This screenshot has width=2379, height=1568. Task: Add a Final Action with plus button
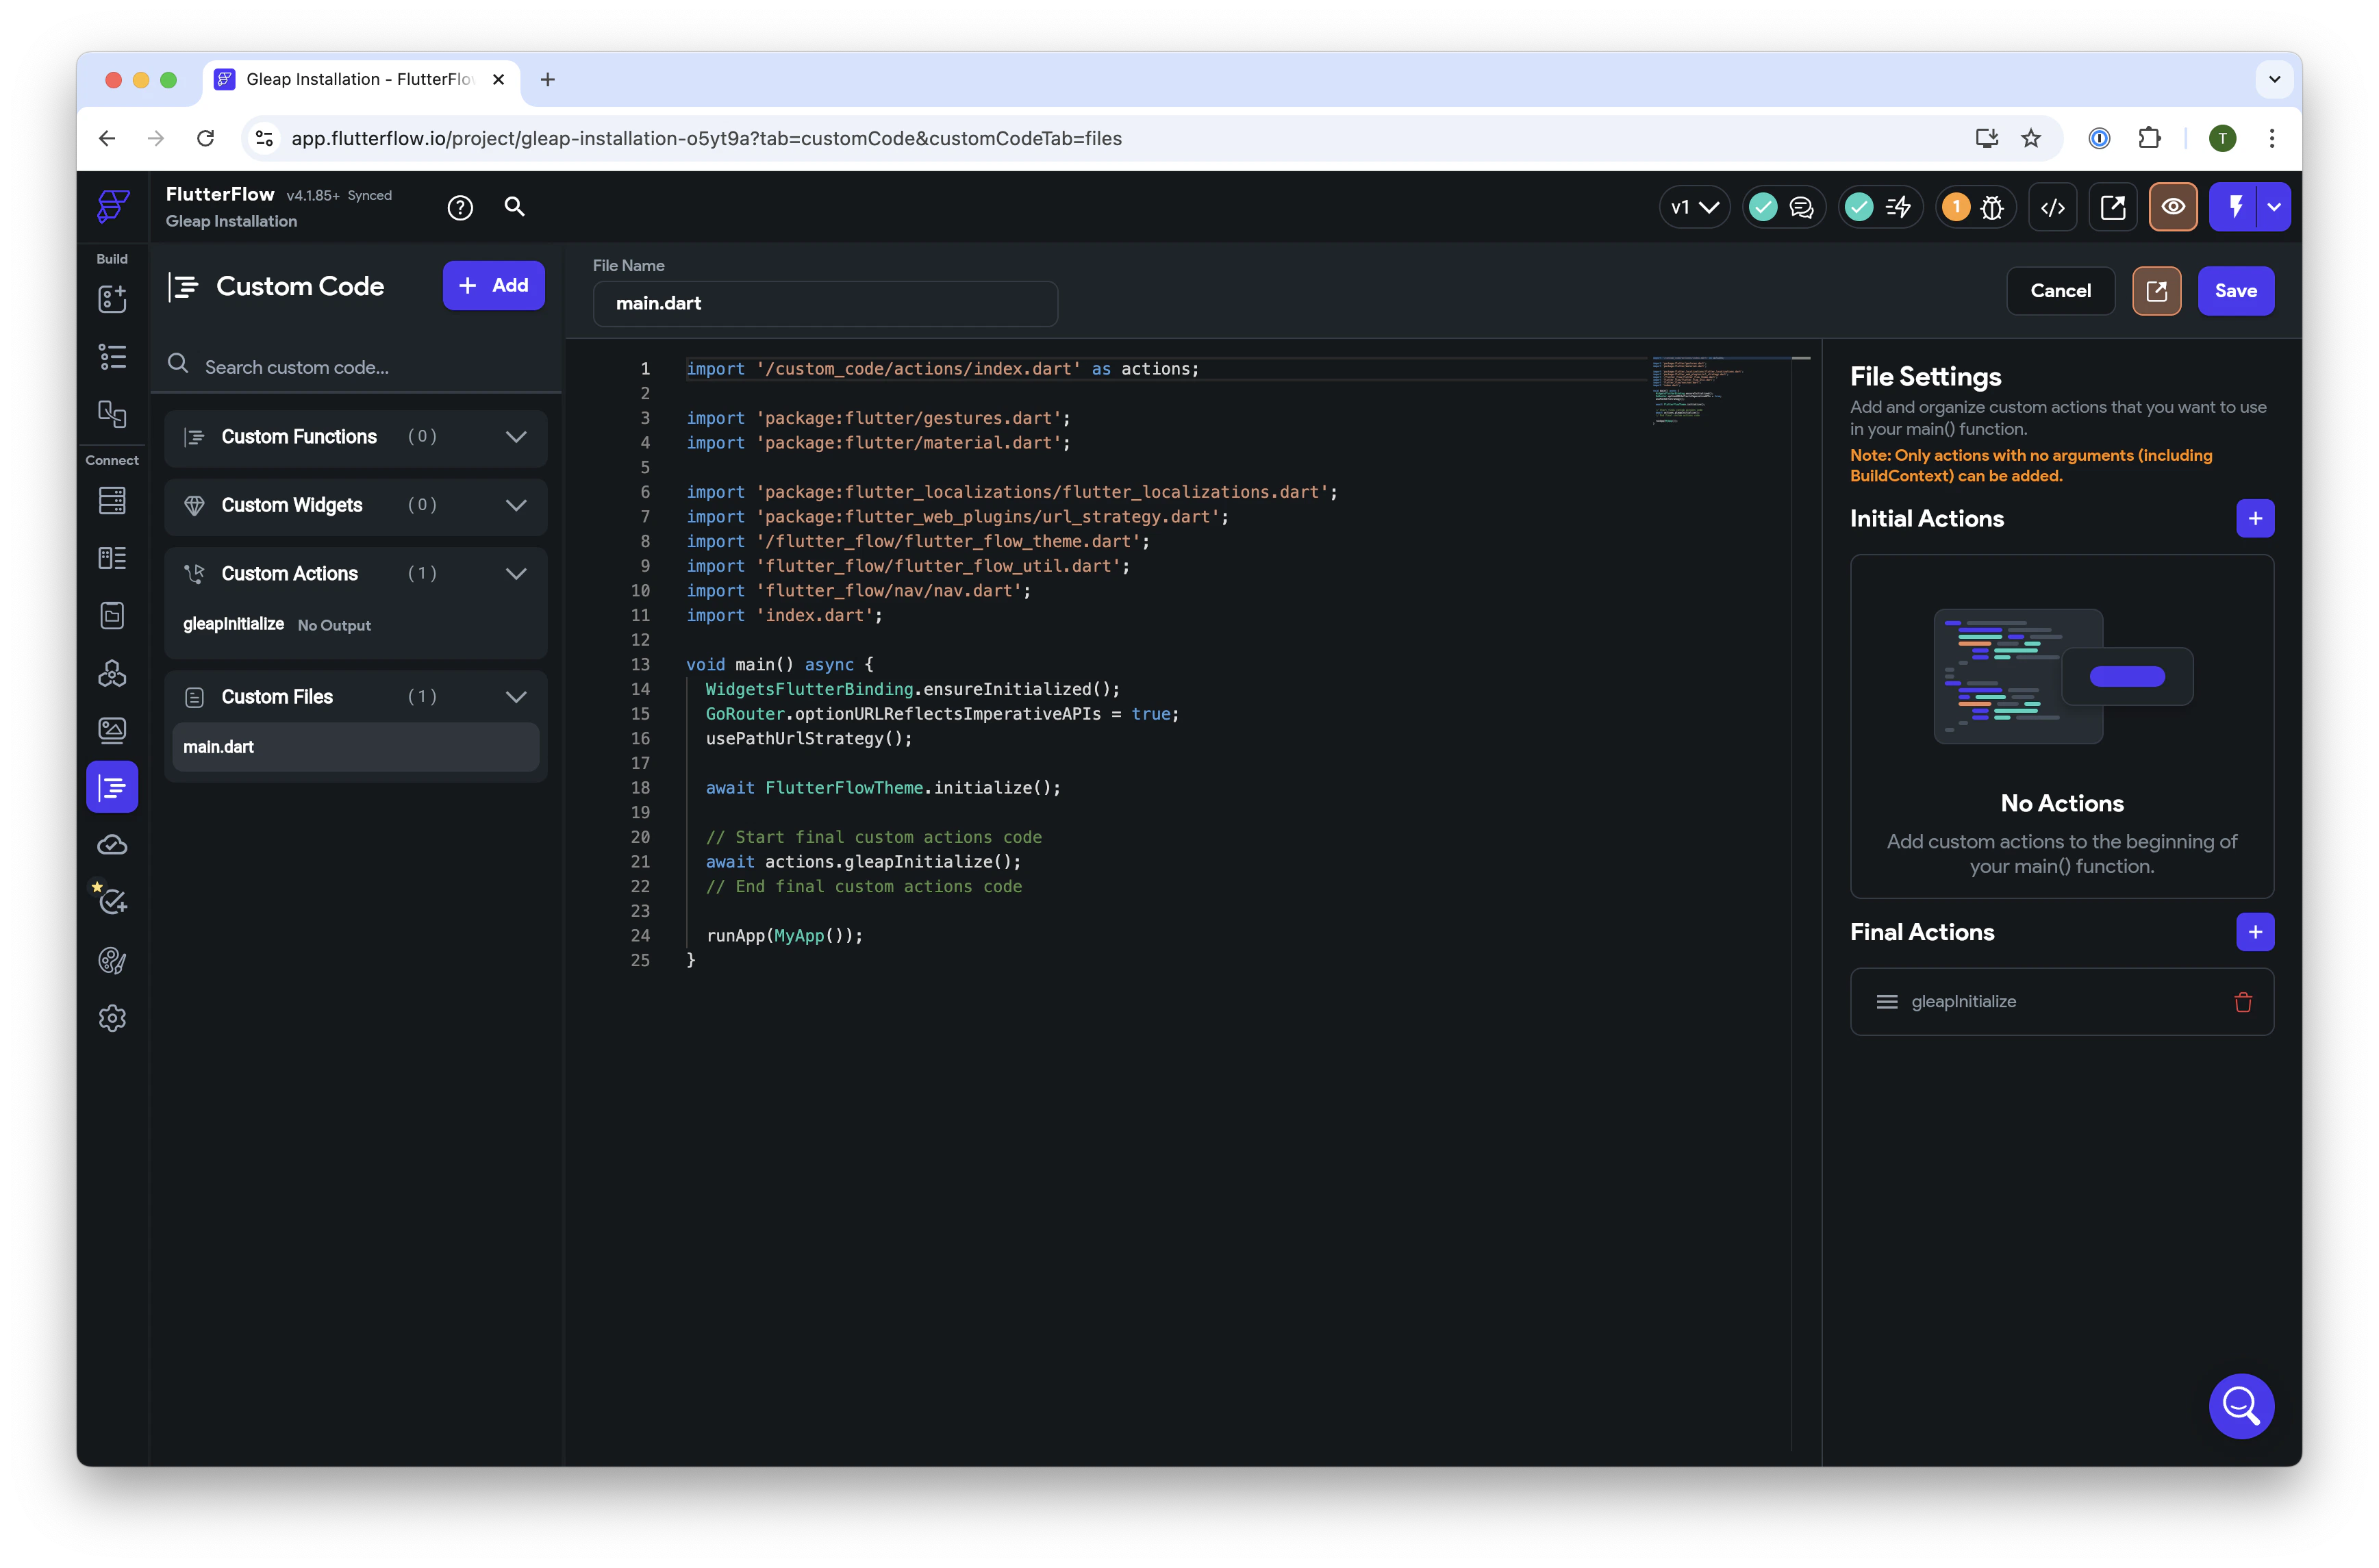(x=2255, y=932)
